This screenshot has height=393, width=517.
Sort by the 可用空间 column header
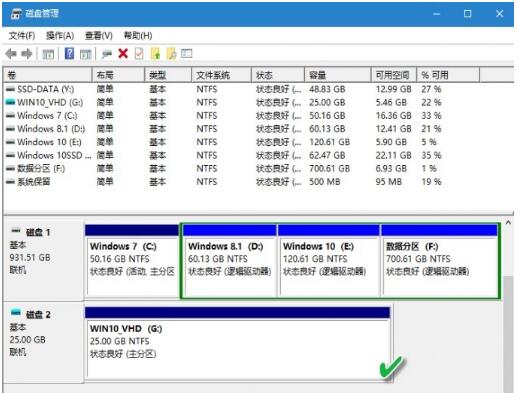pyautogui.click(x=394, y=75)
